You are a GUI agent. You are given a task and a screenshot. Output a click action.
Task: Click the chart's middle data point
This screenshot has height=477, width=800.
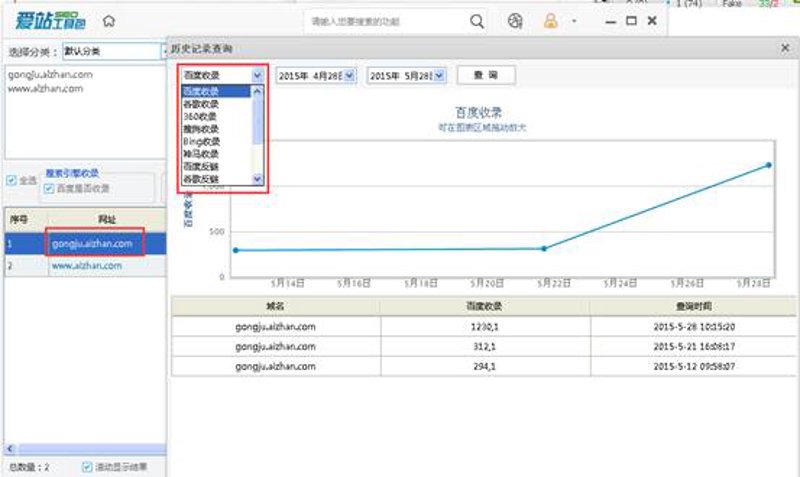544,248
